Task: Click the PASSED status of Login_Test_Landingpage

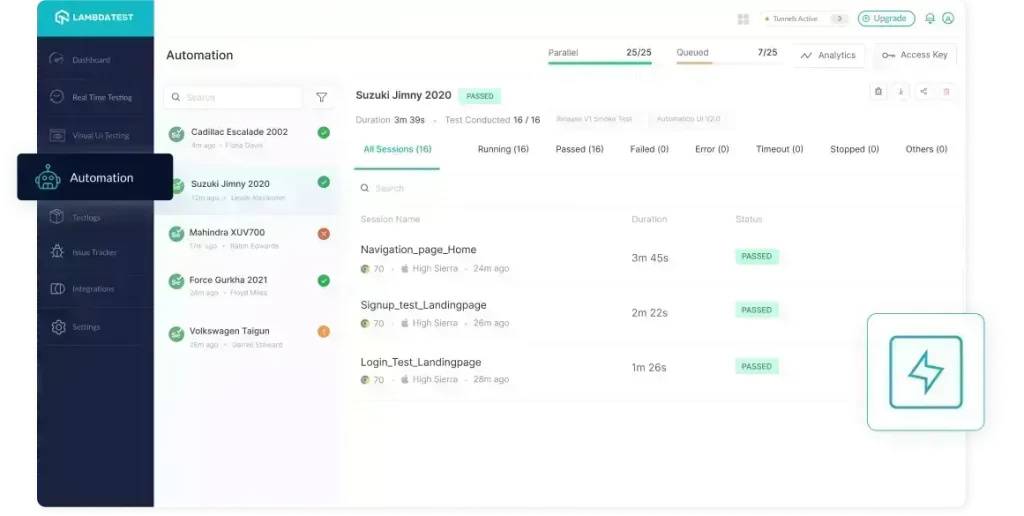Action: pos(756,366)
